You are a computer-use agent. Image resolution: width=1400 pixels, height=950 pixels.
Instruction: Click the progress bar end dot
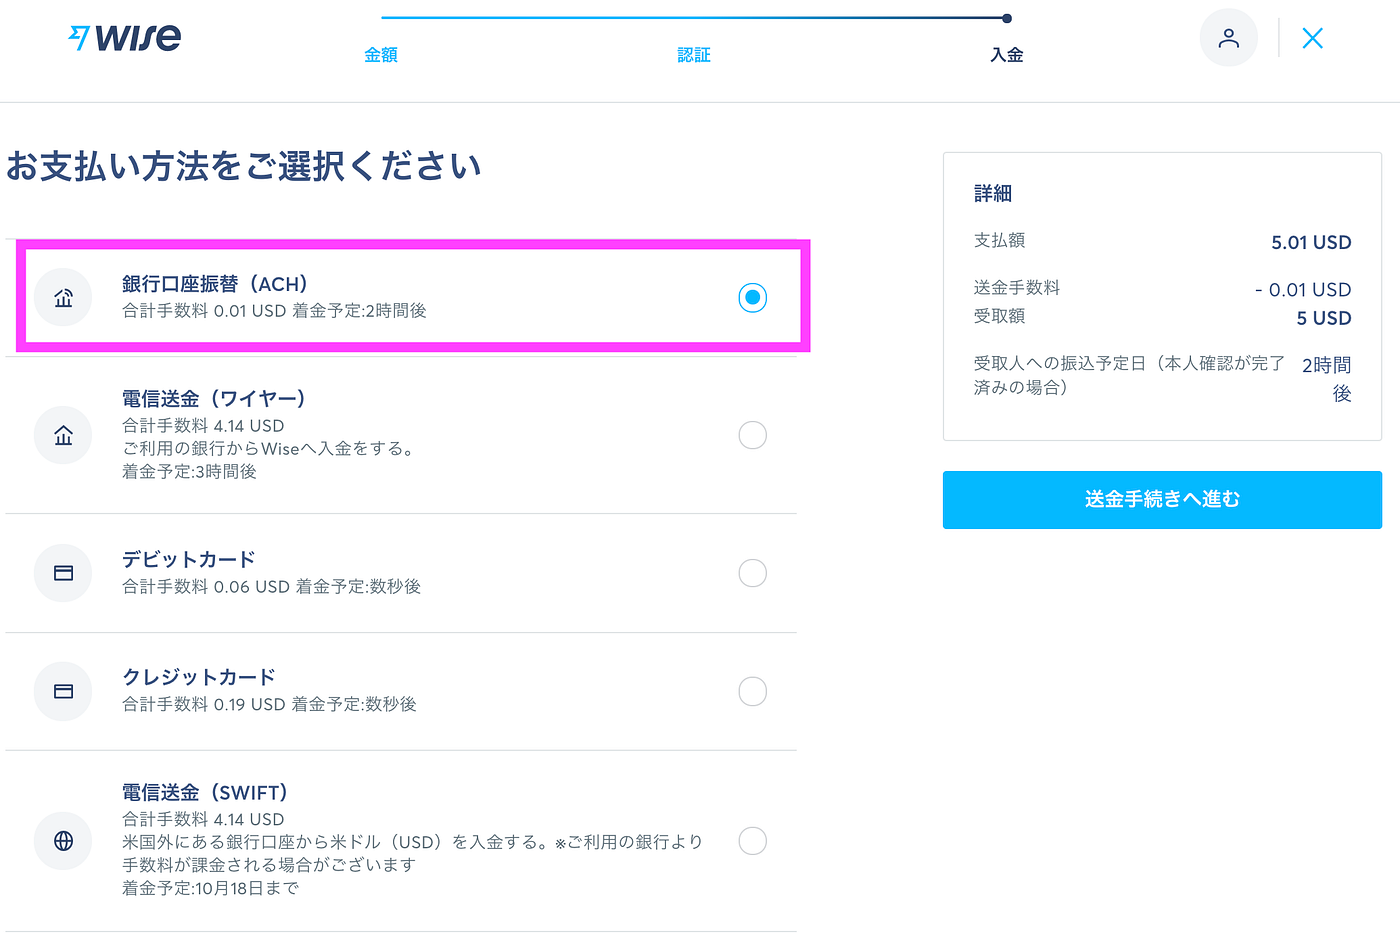pos(1007,18)
